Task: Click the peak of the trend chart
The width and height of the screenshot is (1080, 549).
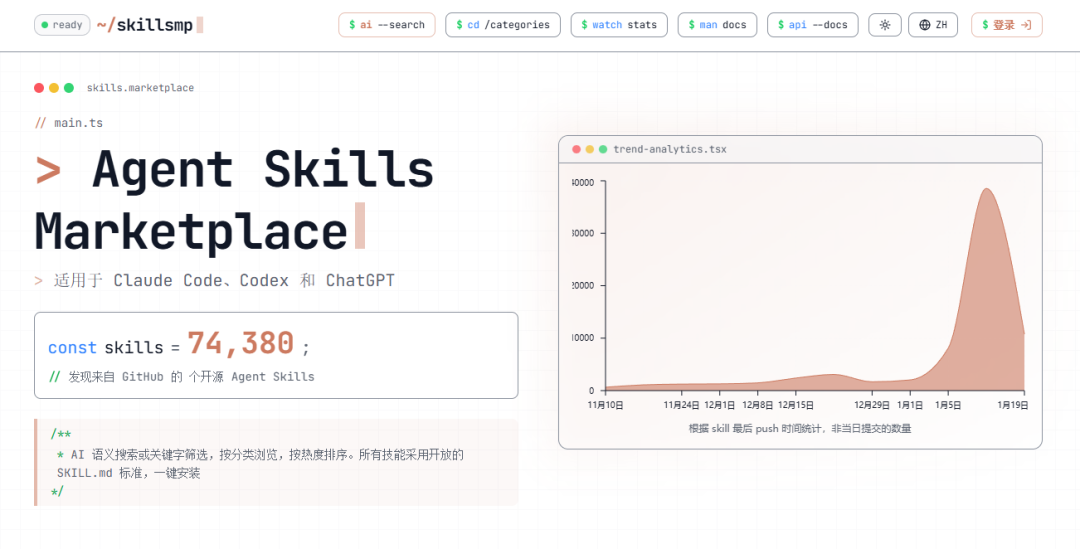Action: coord(986,189)
